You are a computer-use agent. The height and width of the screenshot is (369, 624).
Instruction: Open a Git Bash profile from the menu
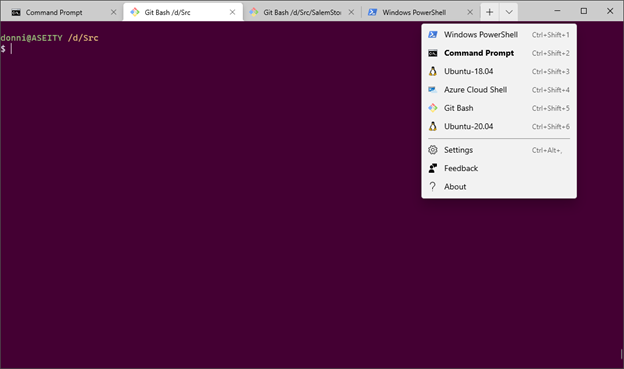499,108
